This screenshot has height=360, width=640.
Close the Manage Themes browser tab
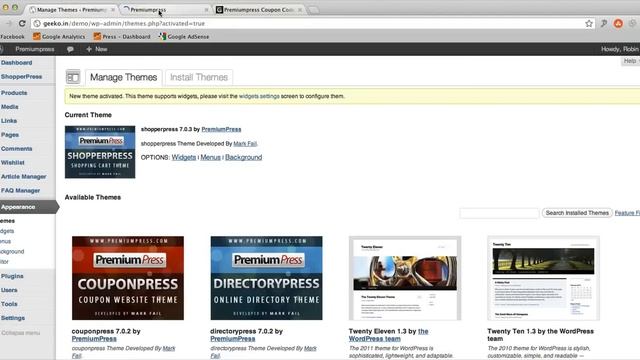click(113, 10)
